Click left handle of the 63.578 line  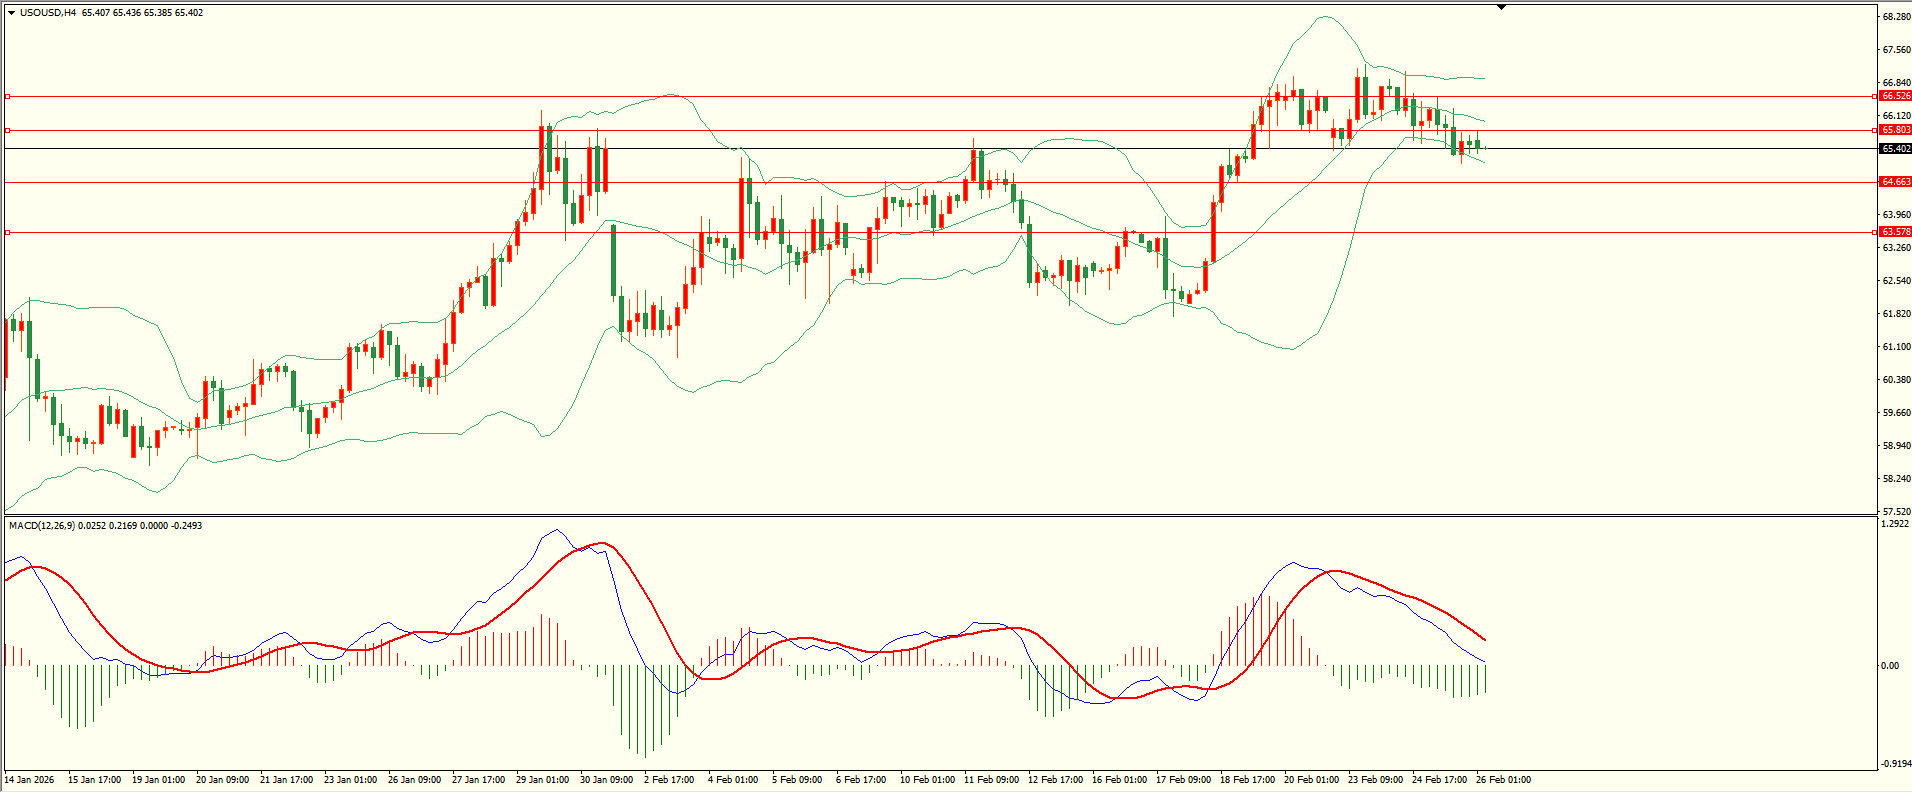pyautogui.click(x=8, y=232)
